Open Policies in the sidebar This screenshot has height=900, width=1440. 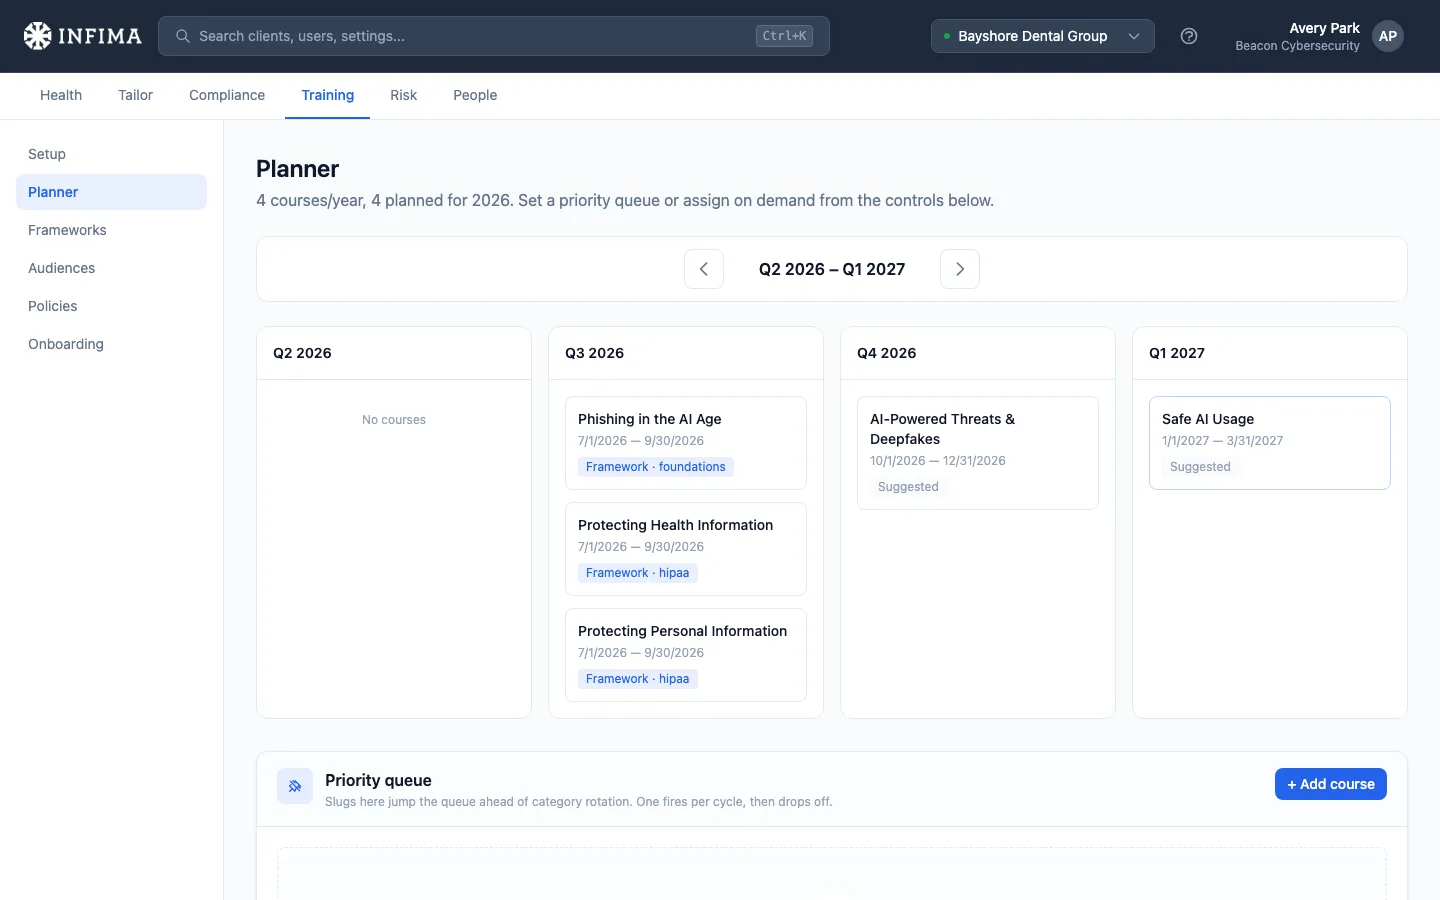coord(111,306)
